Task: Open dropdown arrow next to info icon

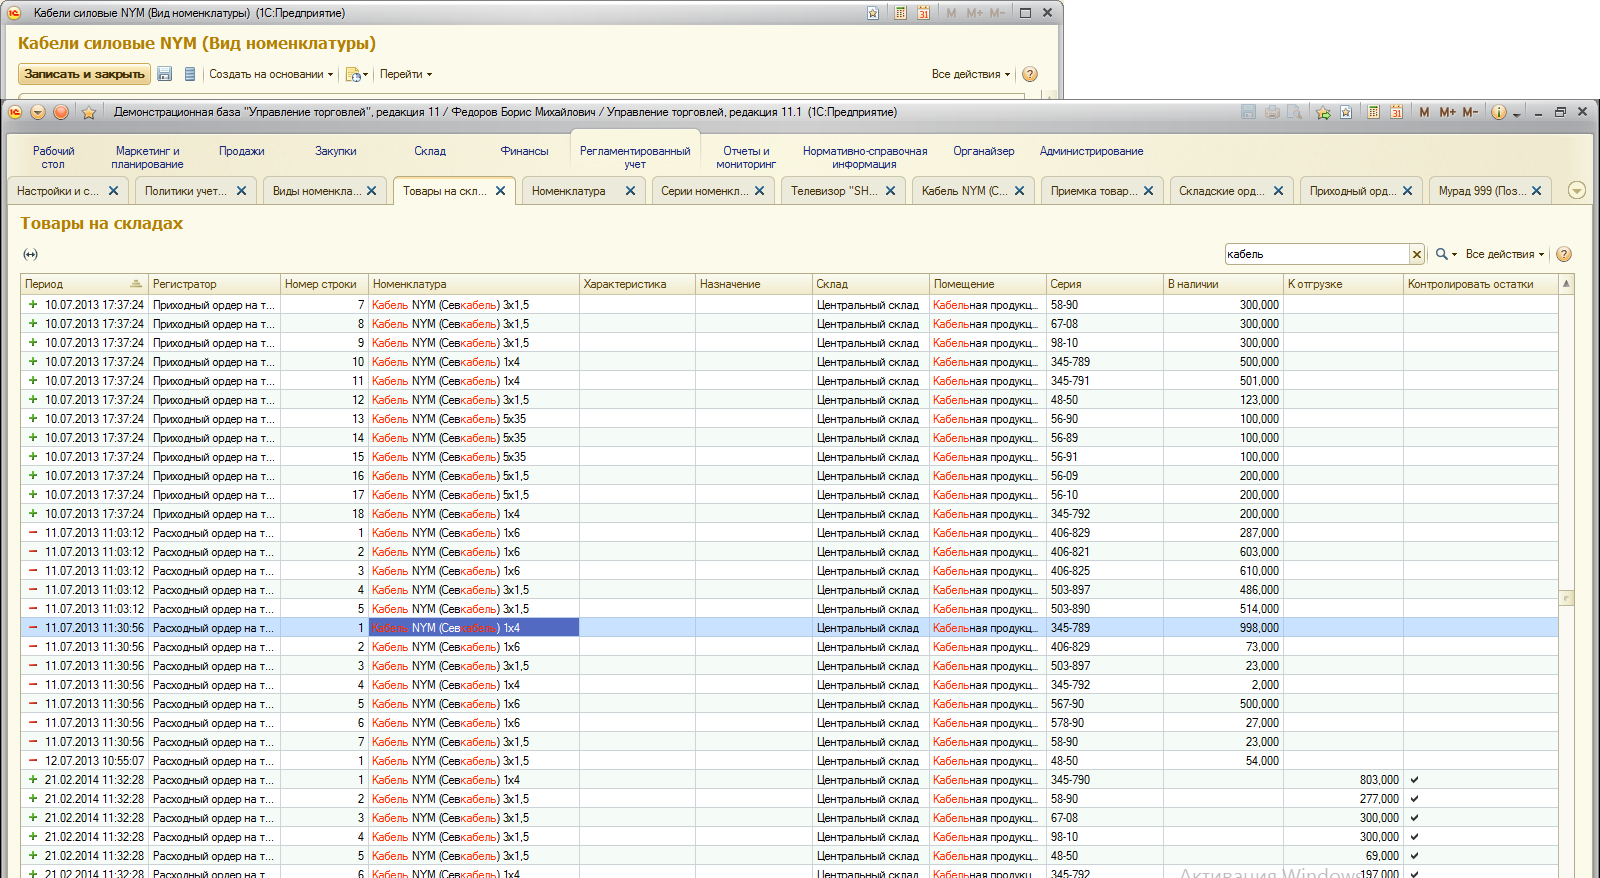Action: coord(1516,114)
